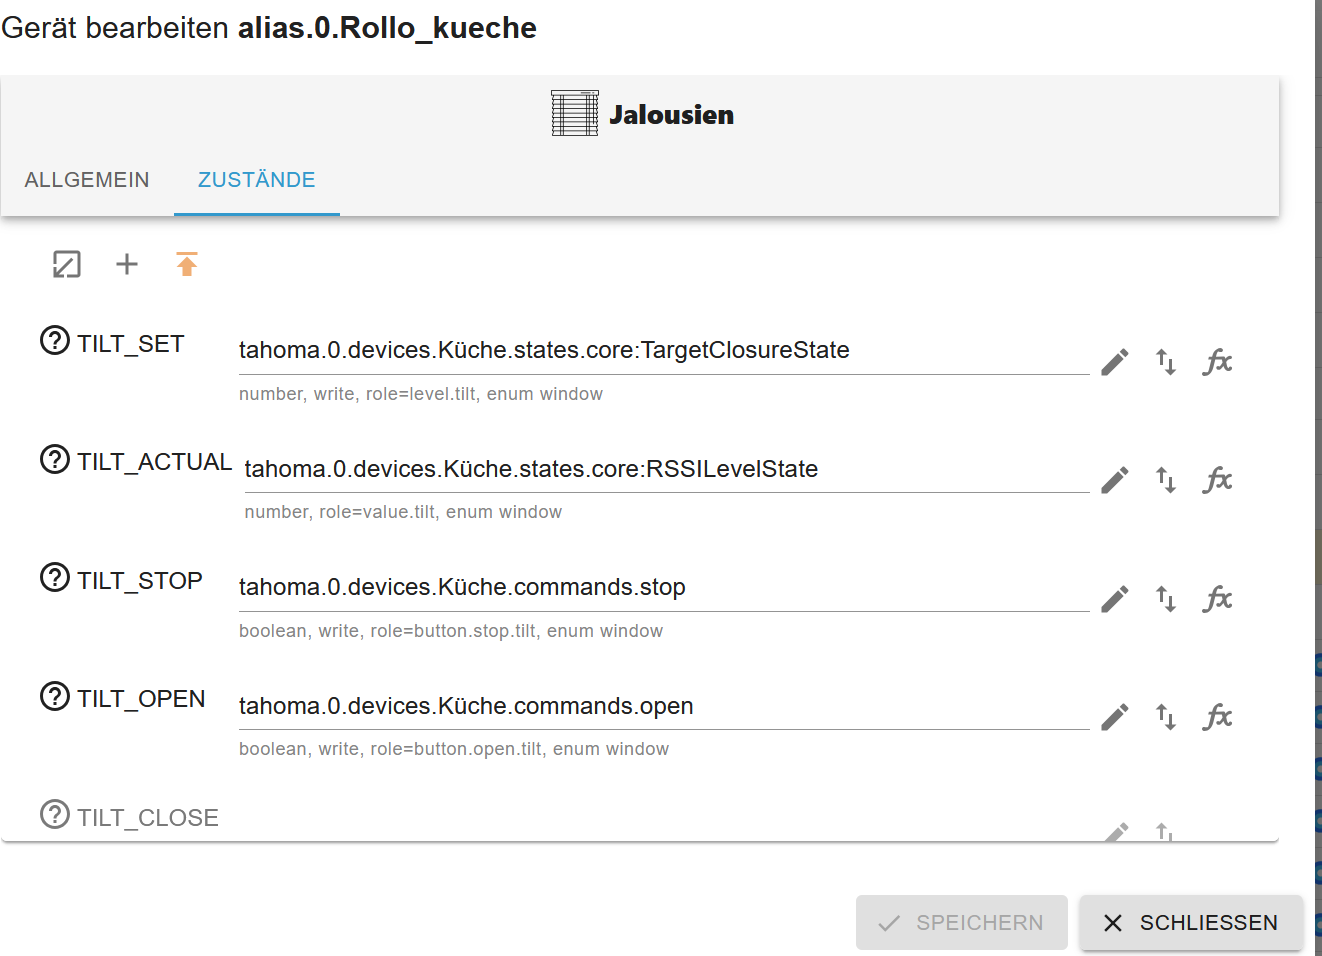Add a new state with the plus icon
Image resolution: width=1322 pixels, height=956 pixels.
pyautogui.click(x=126, y=264)
